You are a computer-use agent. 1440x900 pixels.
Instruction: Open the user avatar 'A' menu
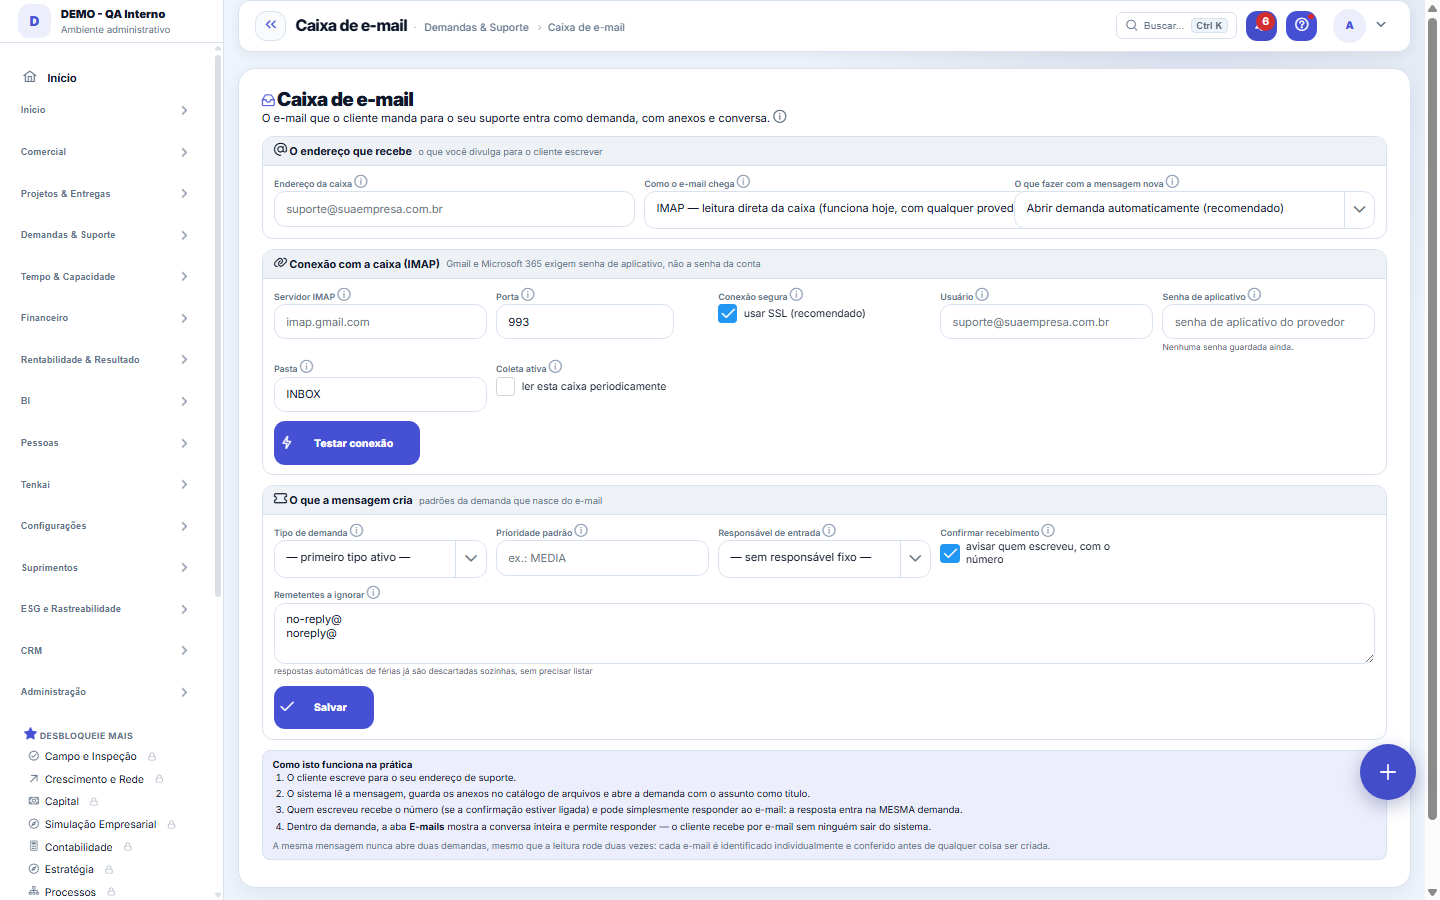click(1349, 26)
